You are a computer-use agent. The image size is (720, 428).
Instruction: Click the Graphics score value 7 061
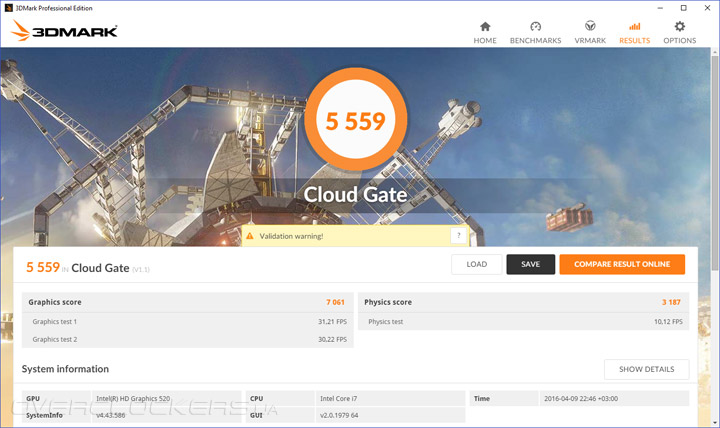click(335, 302)
